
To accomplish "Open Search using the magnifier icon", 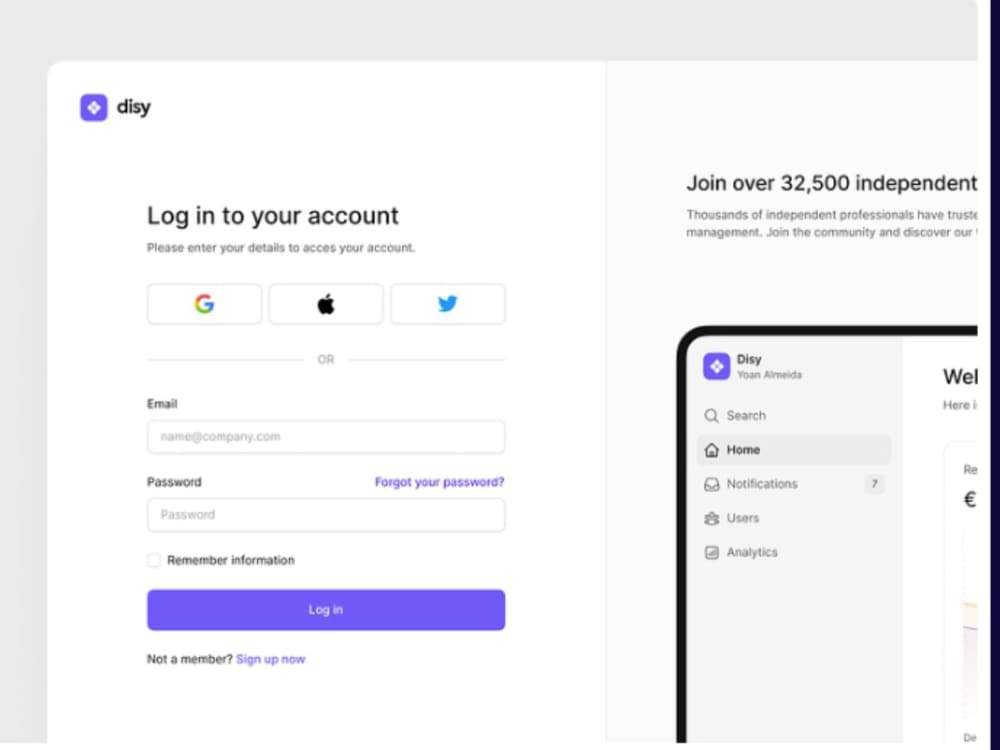I will coord(711,415).
